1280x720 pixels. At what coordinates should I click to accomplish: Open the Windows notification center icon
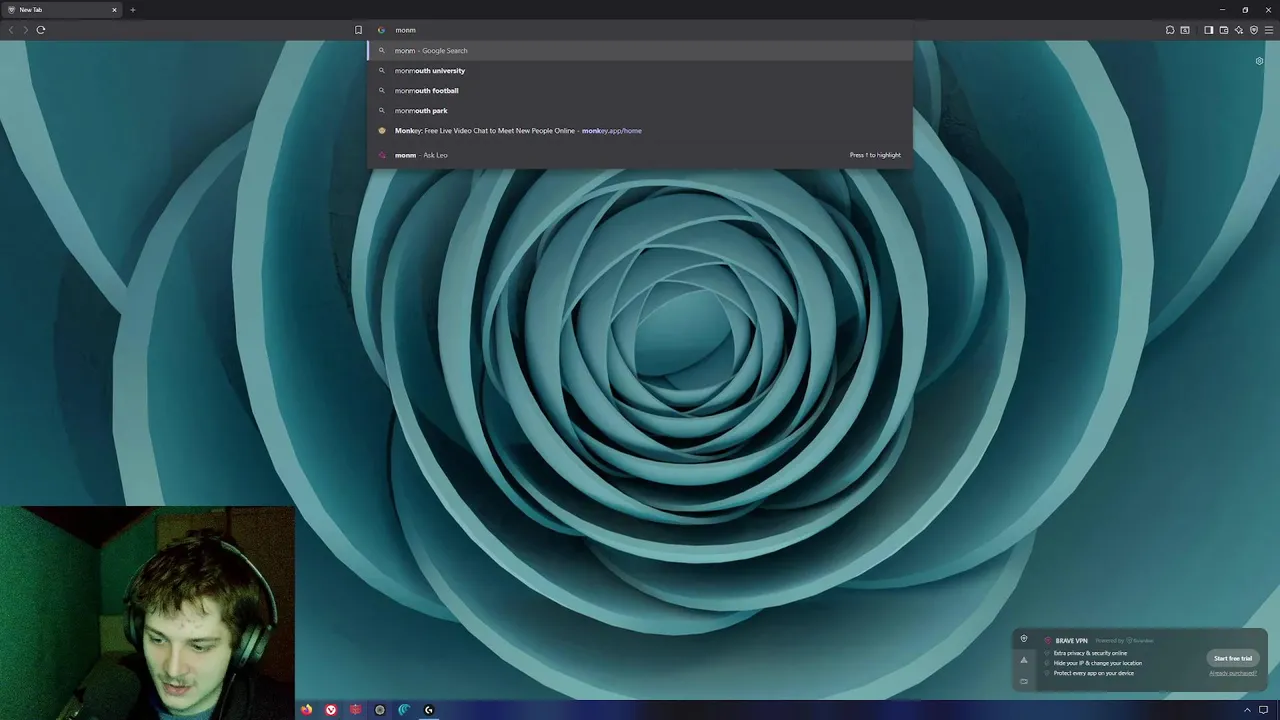coord(1263,710)
